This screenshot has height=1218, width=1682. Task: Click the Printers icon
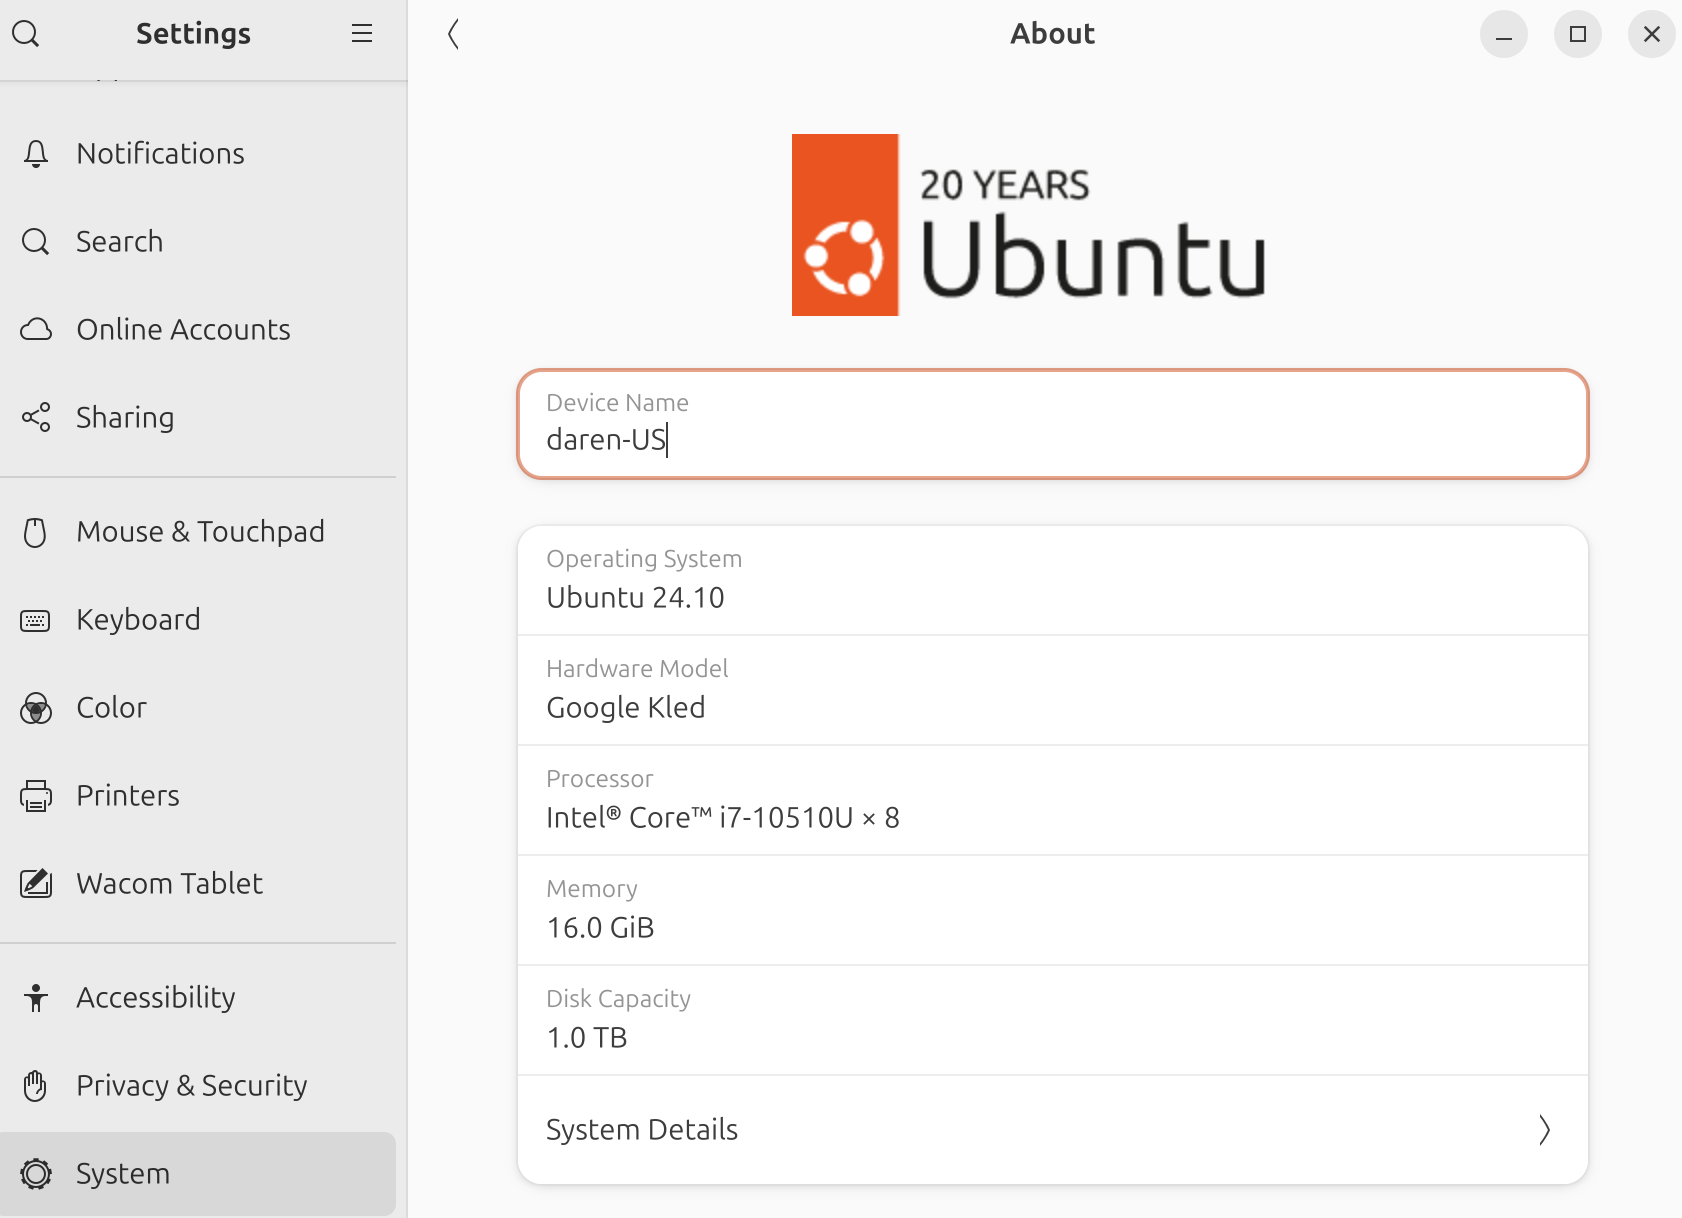36,796
